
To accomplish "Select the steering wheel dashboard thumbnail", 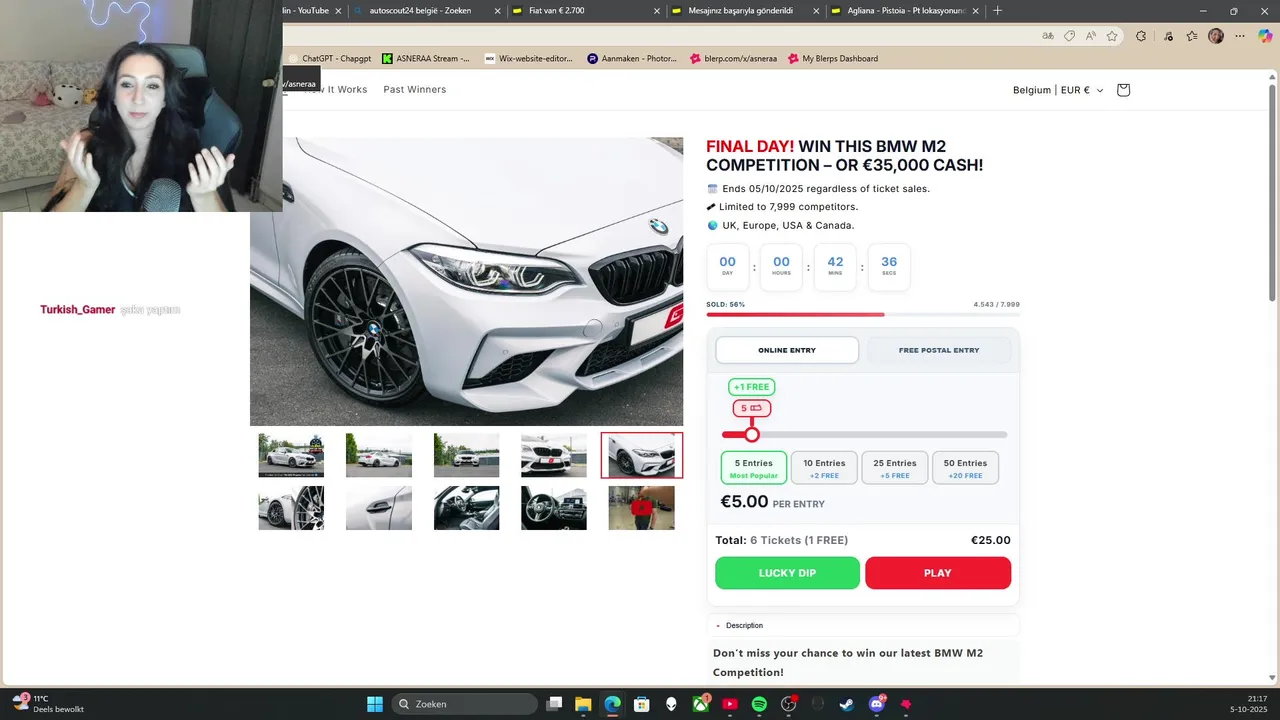I will (x=554, y=508).
